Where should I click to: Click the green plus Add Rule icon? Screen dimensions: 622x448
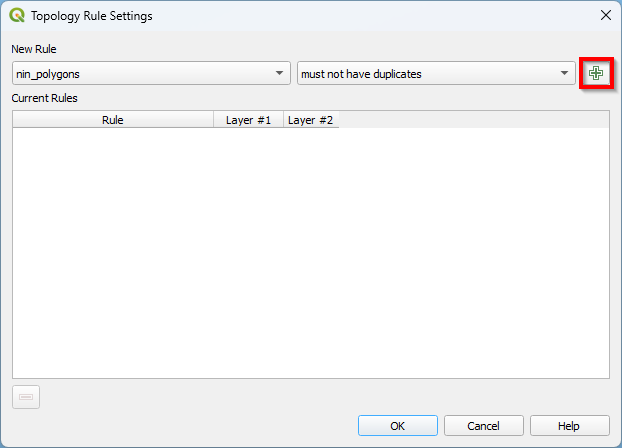(x=596, y=73)
